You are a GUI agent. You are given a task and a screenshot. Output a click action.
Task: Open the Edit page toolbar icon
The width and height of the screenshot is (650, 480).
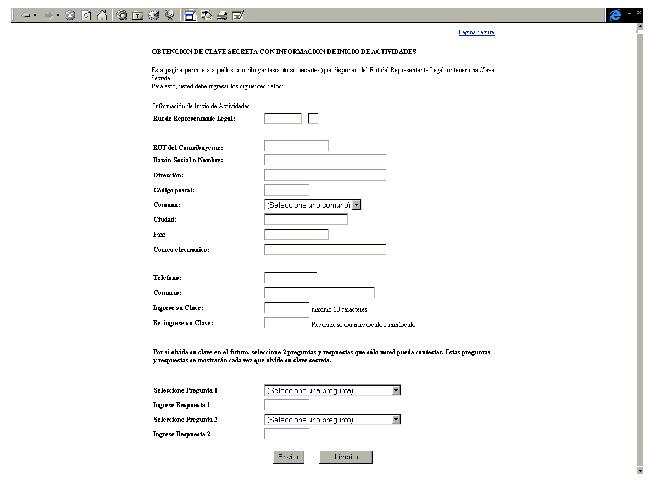[x=238, y=15]
